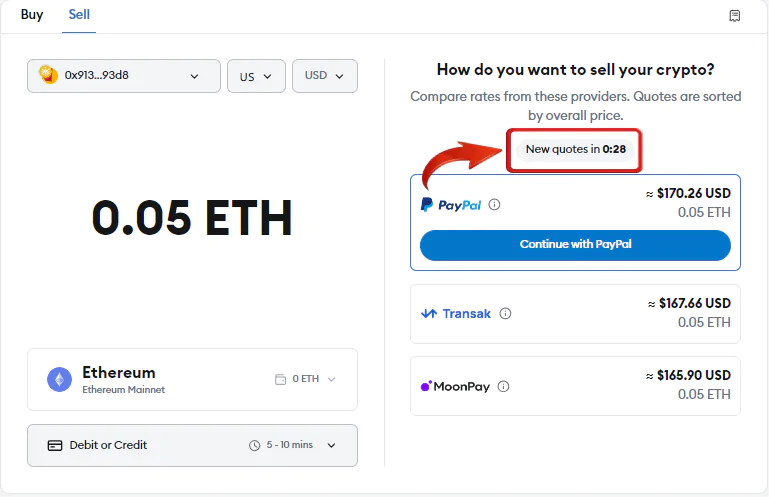Click the account avatar icon
Viewport: 769px width, 497px height.
click(48, 75)
